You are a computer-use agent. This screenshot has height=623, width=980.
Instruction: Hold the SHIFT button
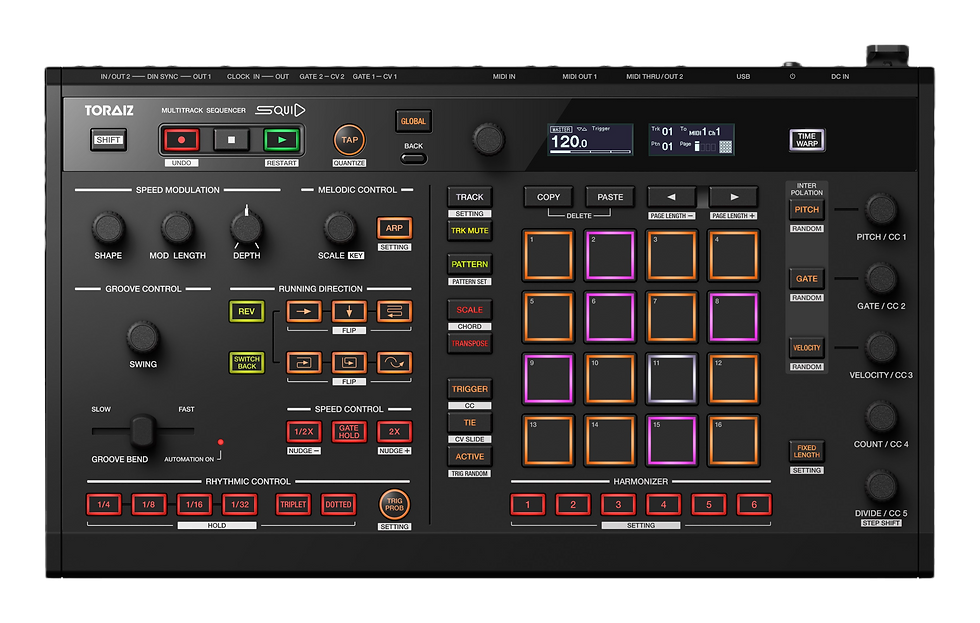click(x=108, y=140)
